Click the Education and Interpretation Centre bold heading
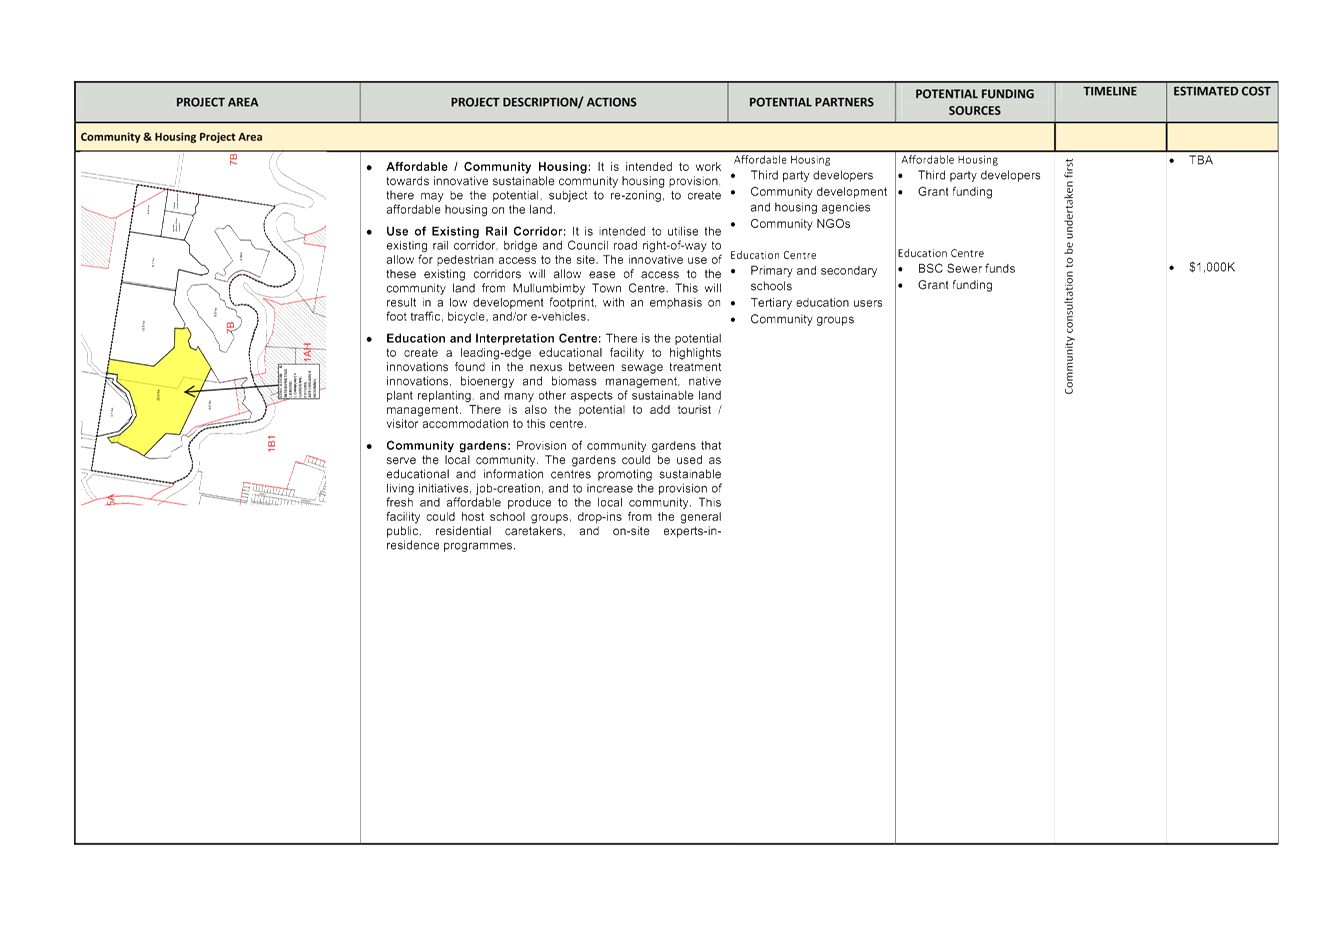Image resolution: width=1340 pixels, height=947 pixels. coord(493,339)
